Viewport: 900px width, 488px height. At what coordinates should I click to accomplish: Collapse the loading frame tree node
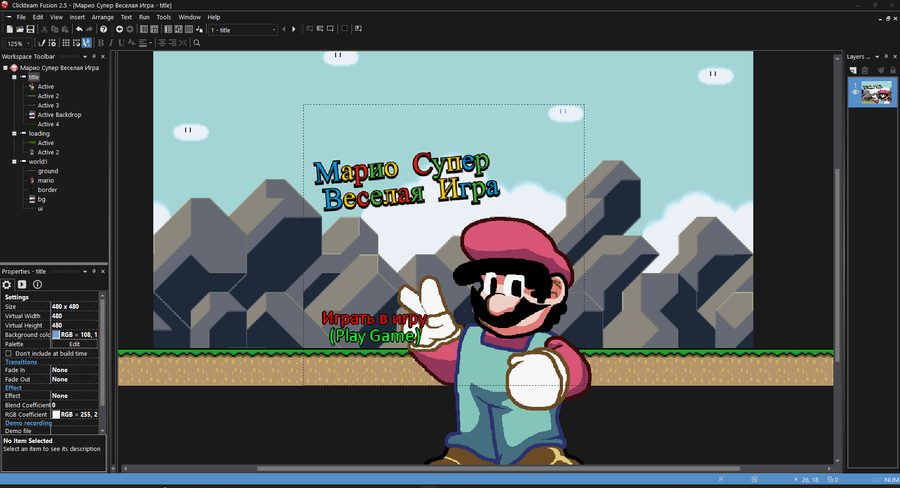coord(14,133)
